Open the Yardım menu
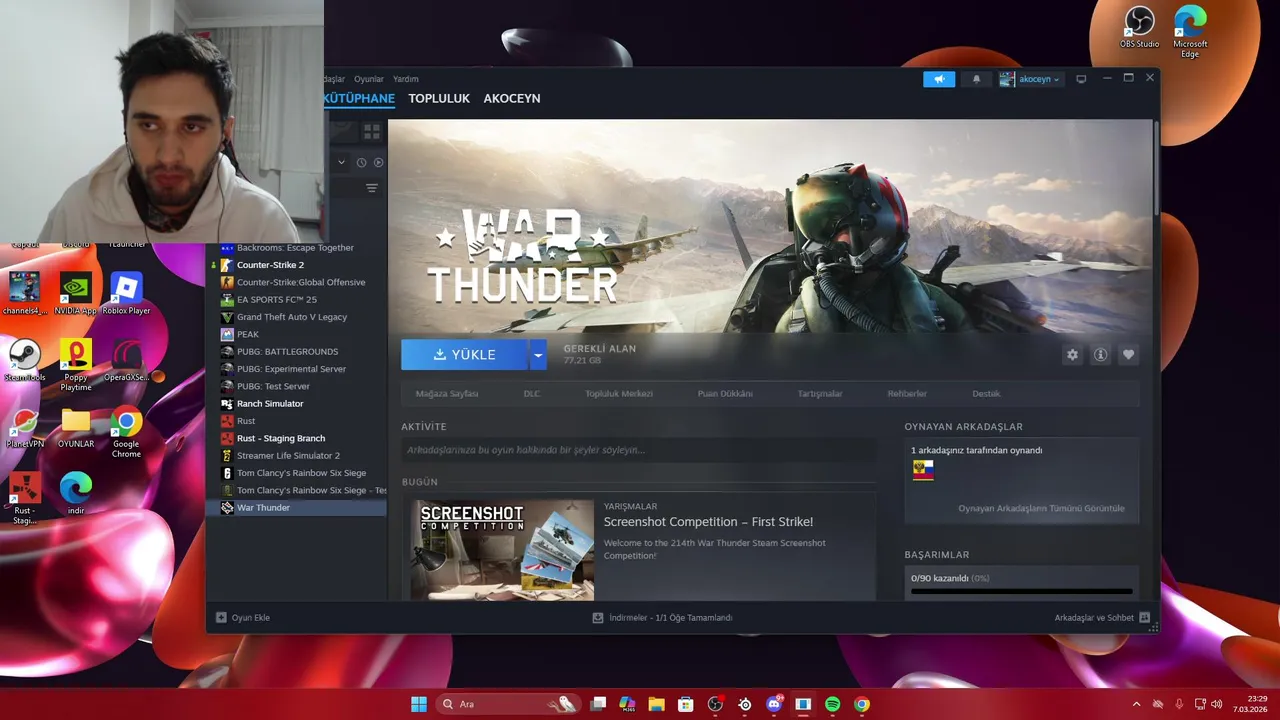Viewport: 1280px width, 720px height. pyautogui.click(x=406, y=79)
